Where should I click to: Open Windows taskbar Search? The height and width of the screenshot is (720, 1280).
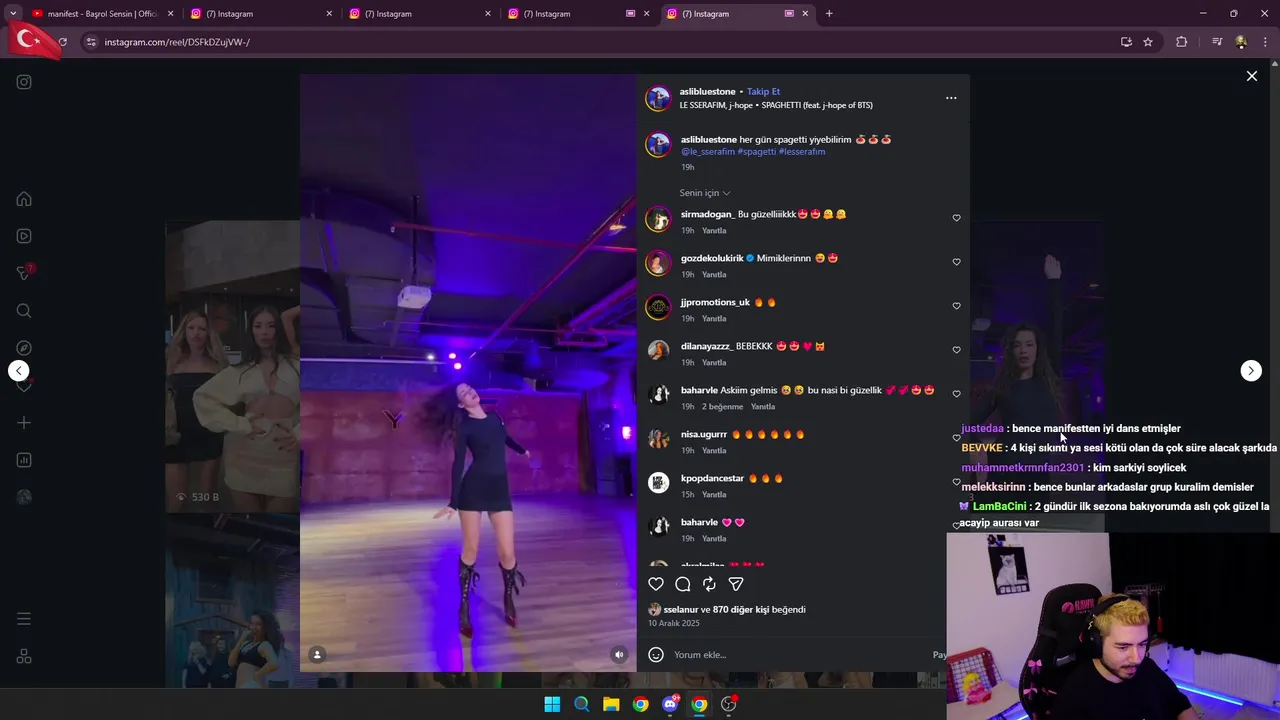(x=581, y=704)
